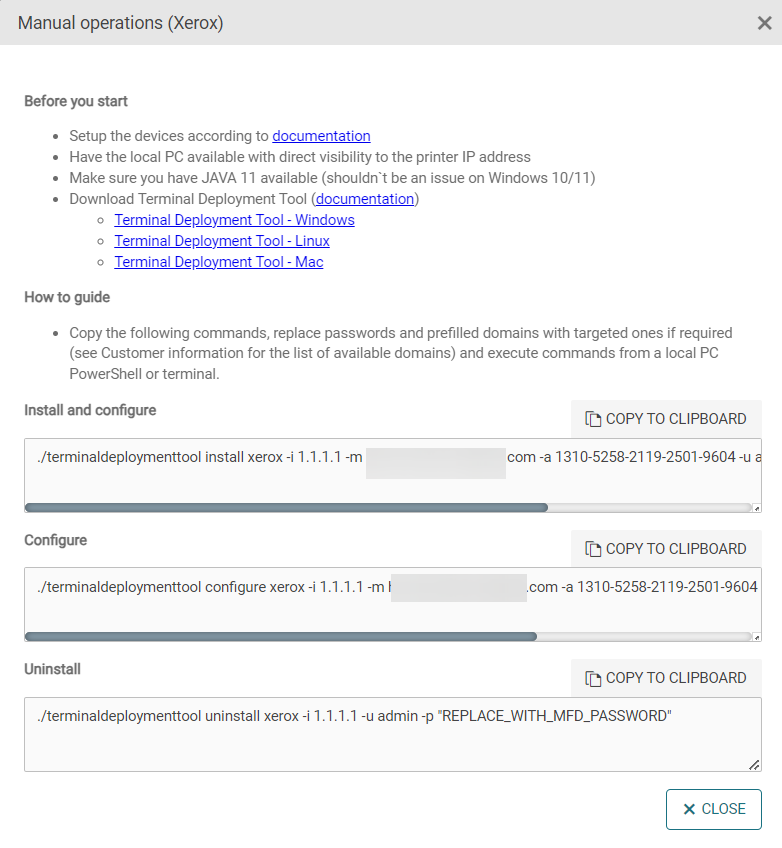The height and width of the screenshot is (848, 782).
Task: Click the horizontal scrollbar under the Configure command
Action: 300,637
